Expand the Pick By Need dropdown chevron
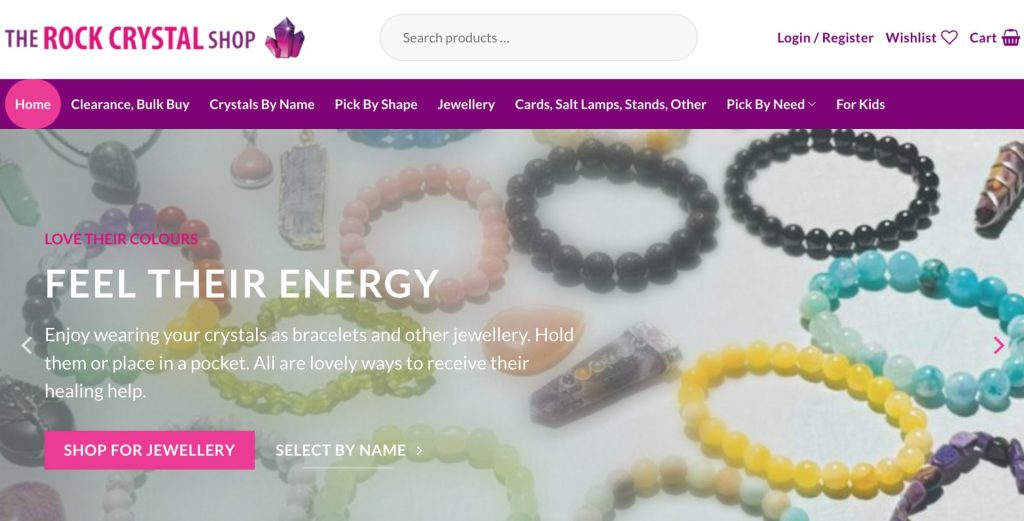The width and height of the screenshot is (1024, 521). (x=812, y=104)
